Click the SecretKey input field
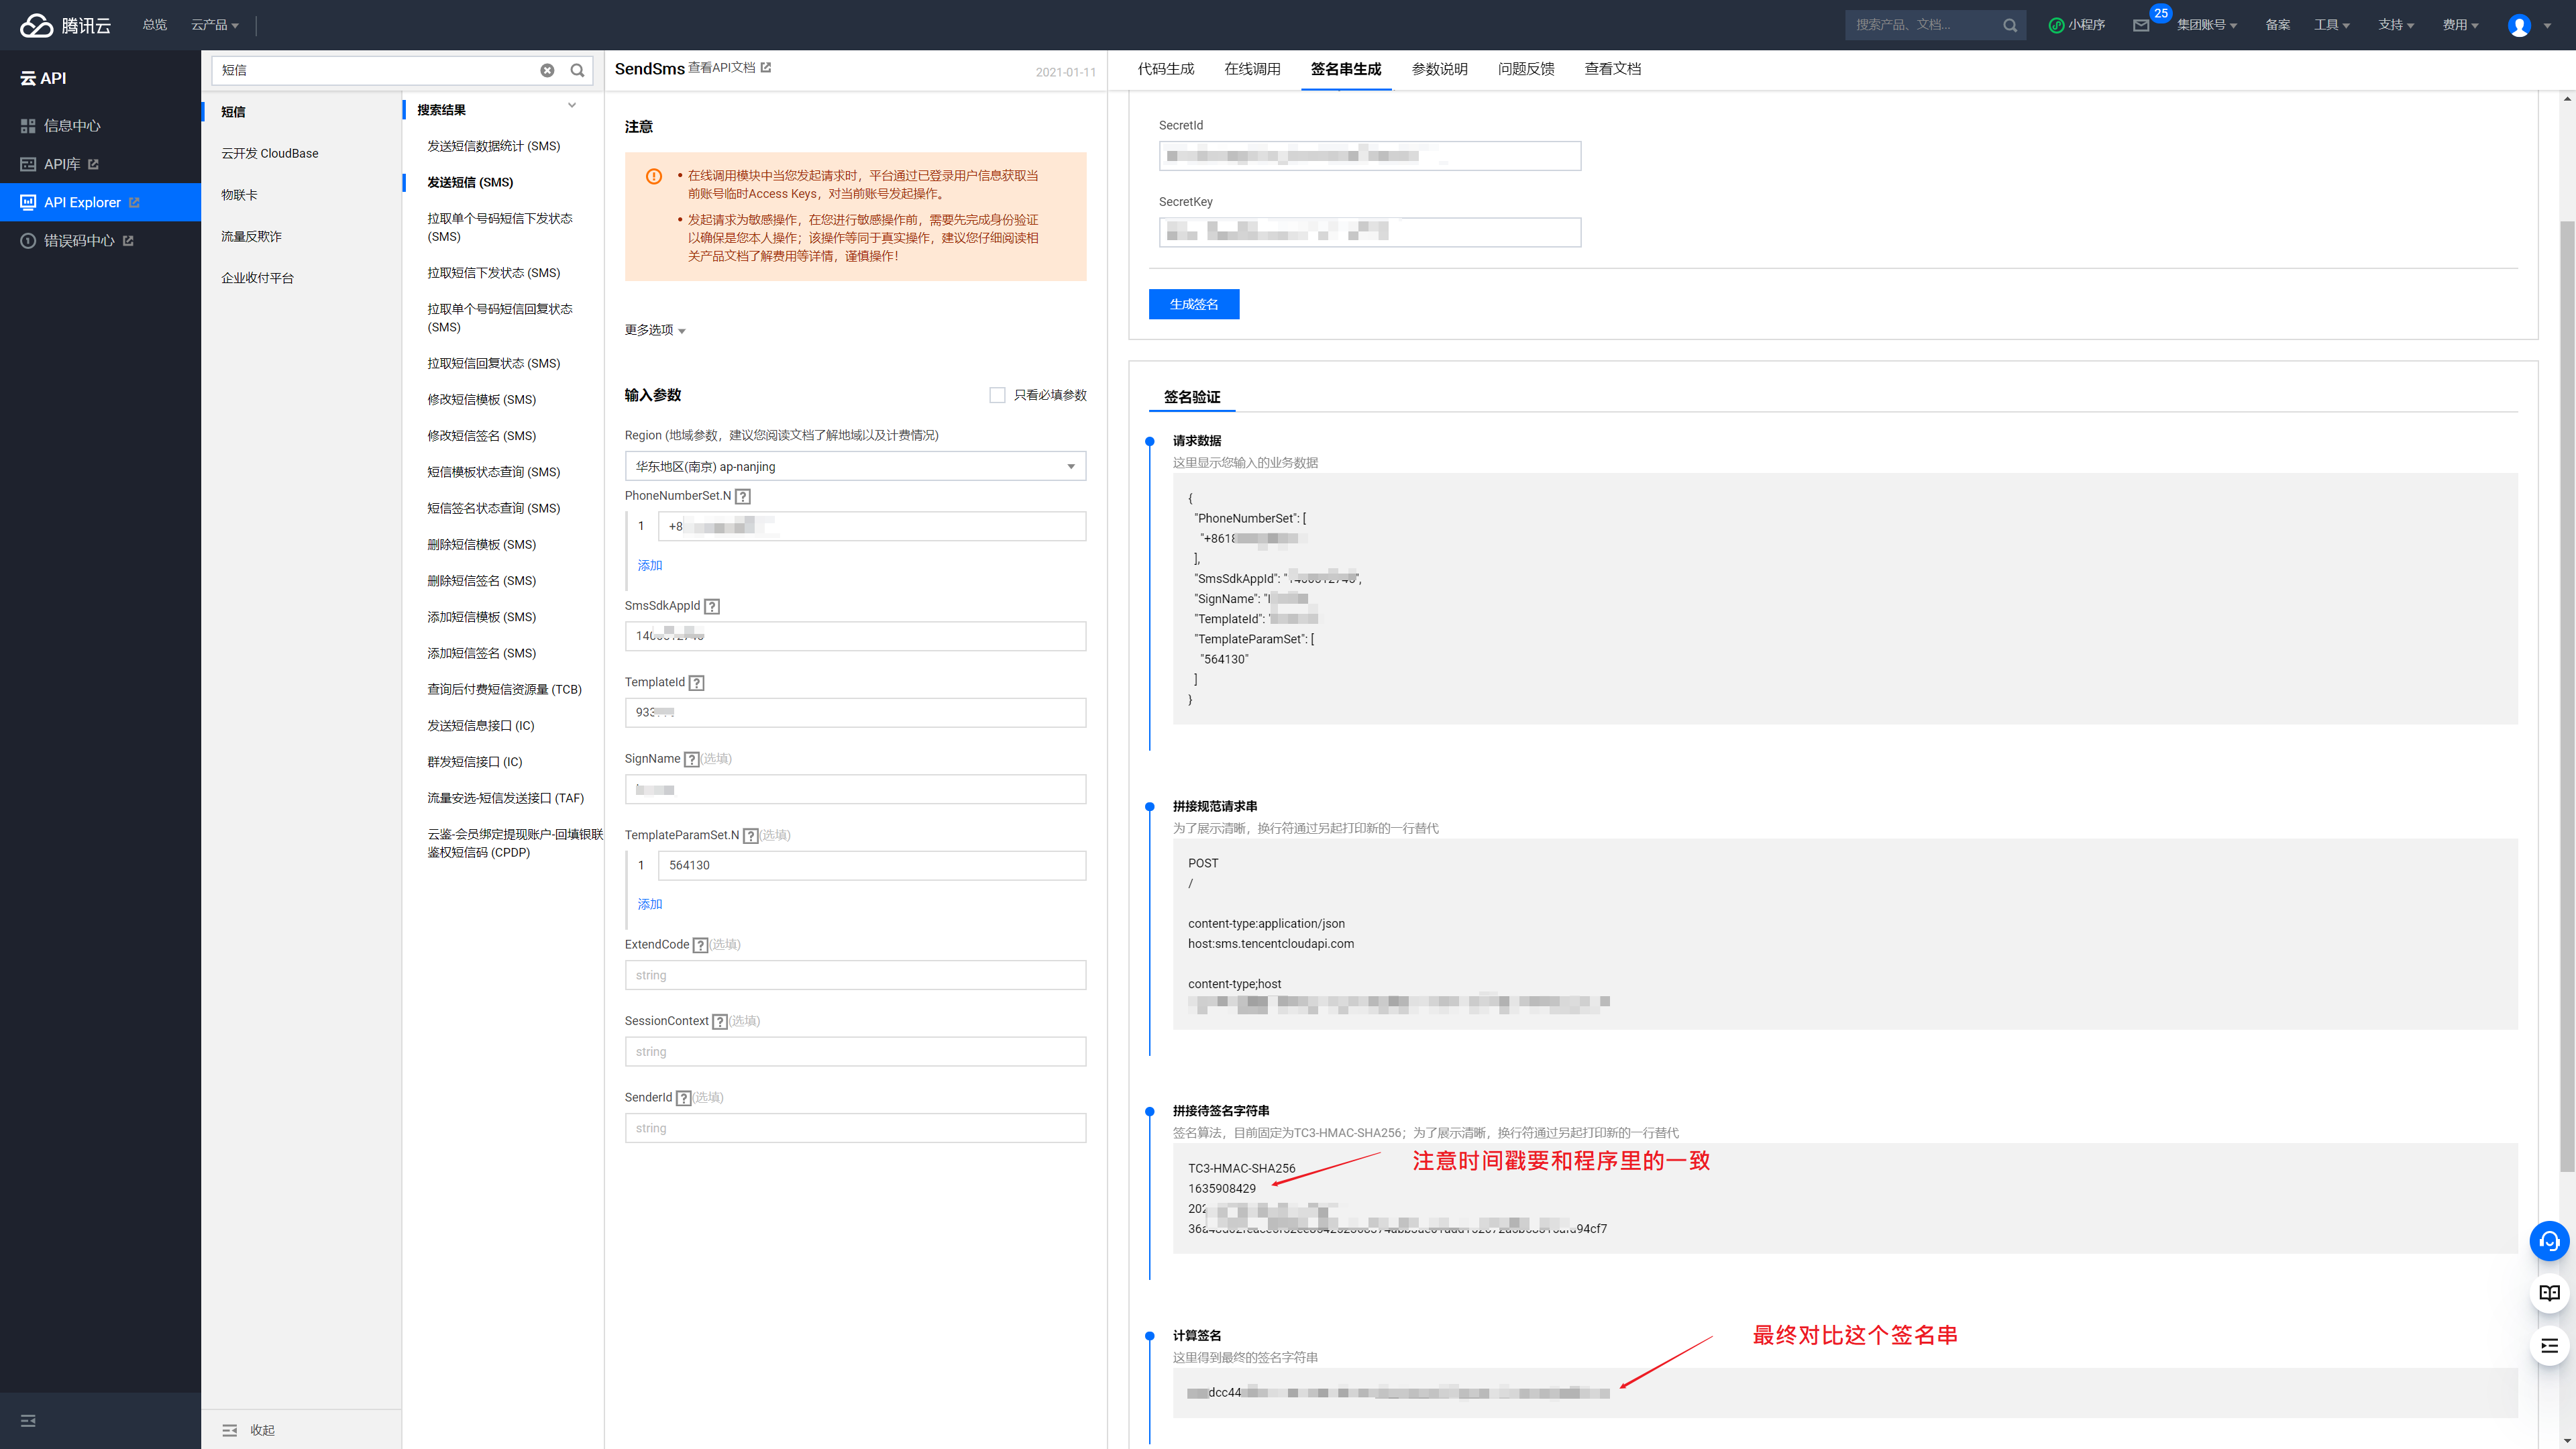This screenshot has width=2576, height=1449. coord(1370,232)
